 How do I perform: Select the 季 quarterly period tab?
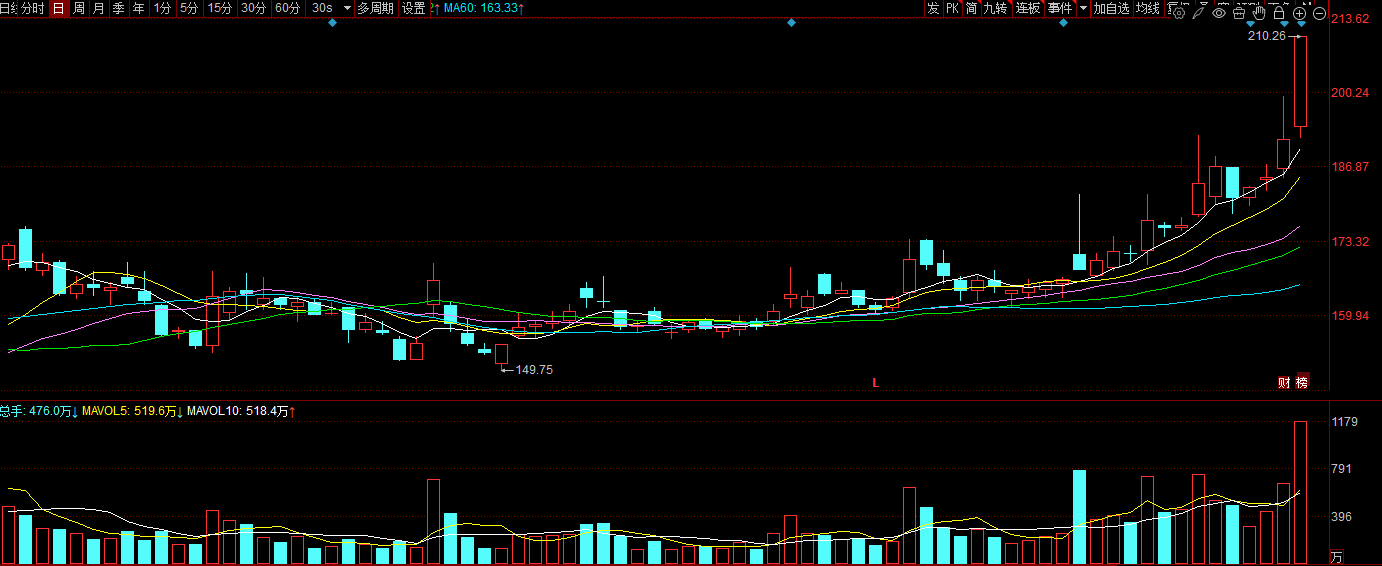click(x=118, y=8)
